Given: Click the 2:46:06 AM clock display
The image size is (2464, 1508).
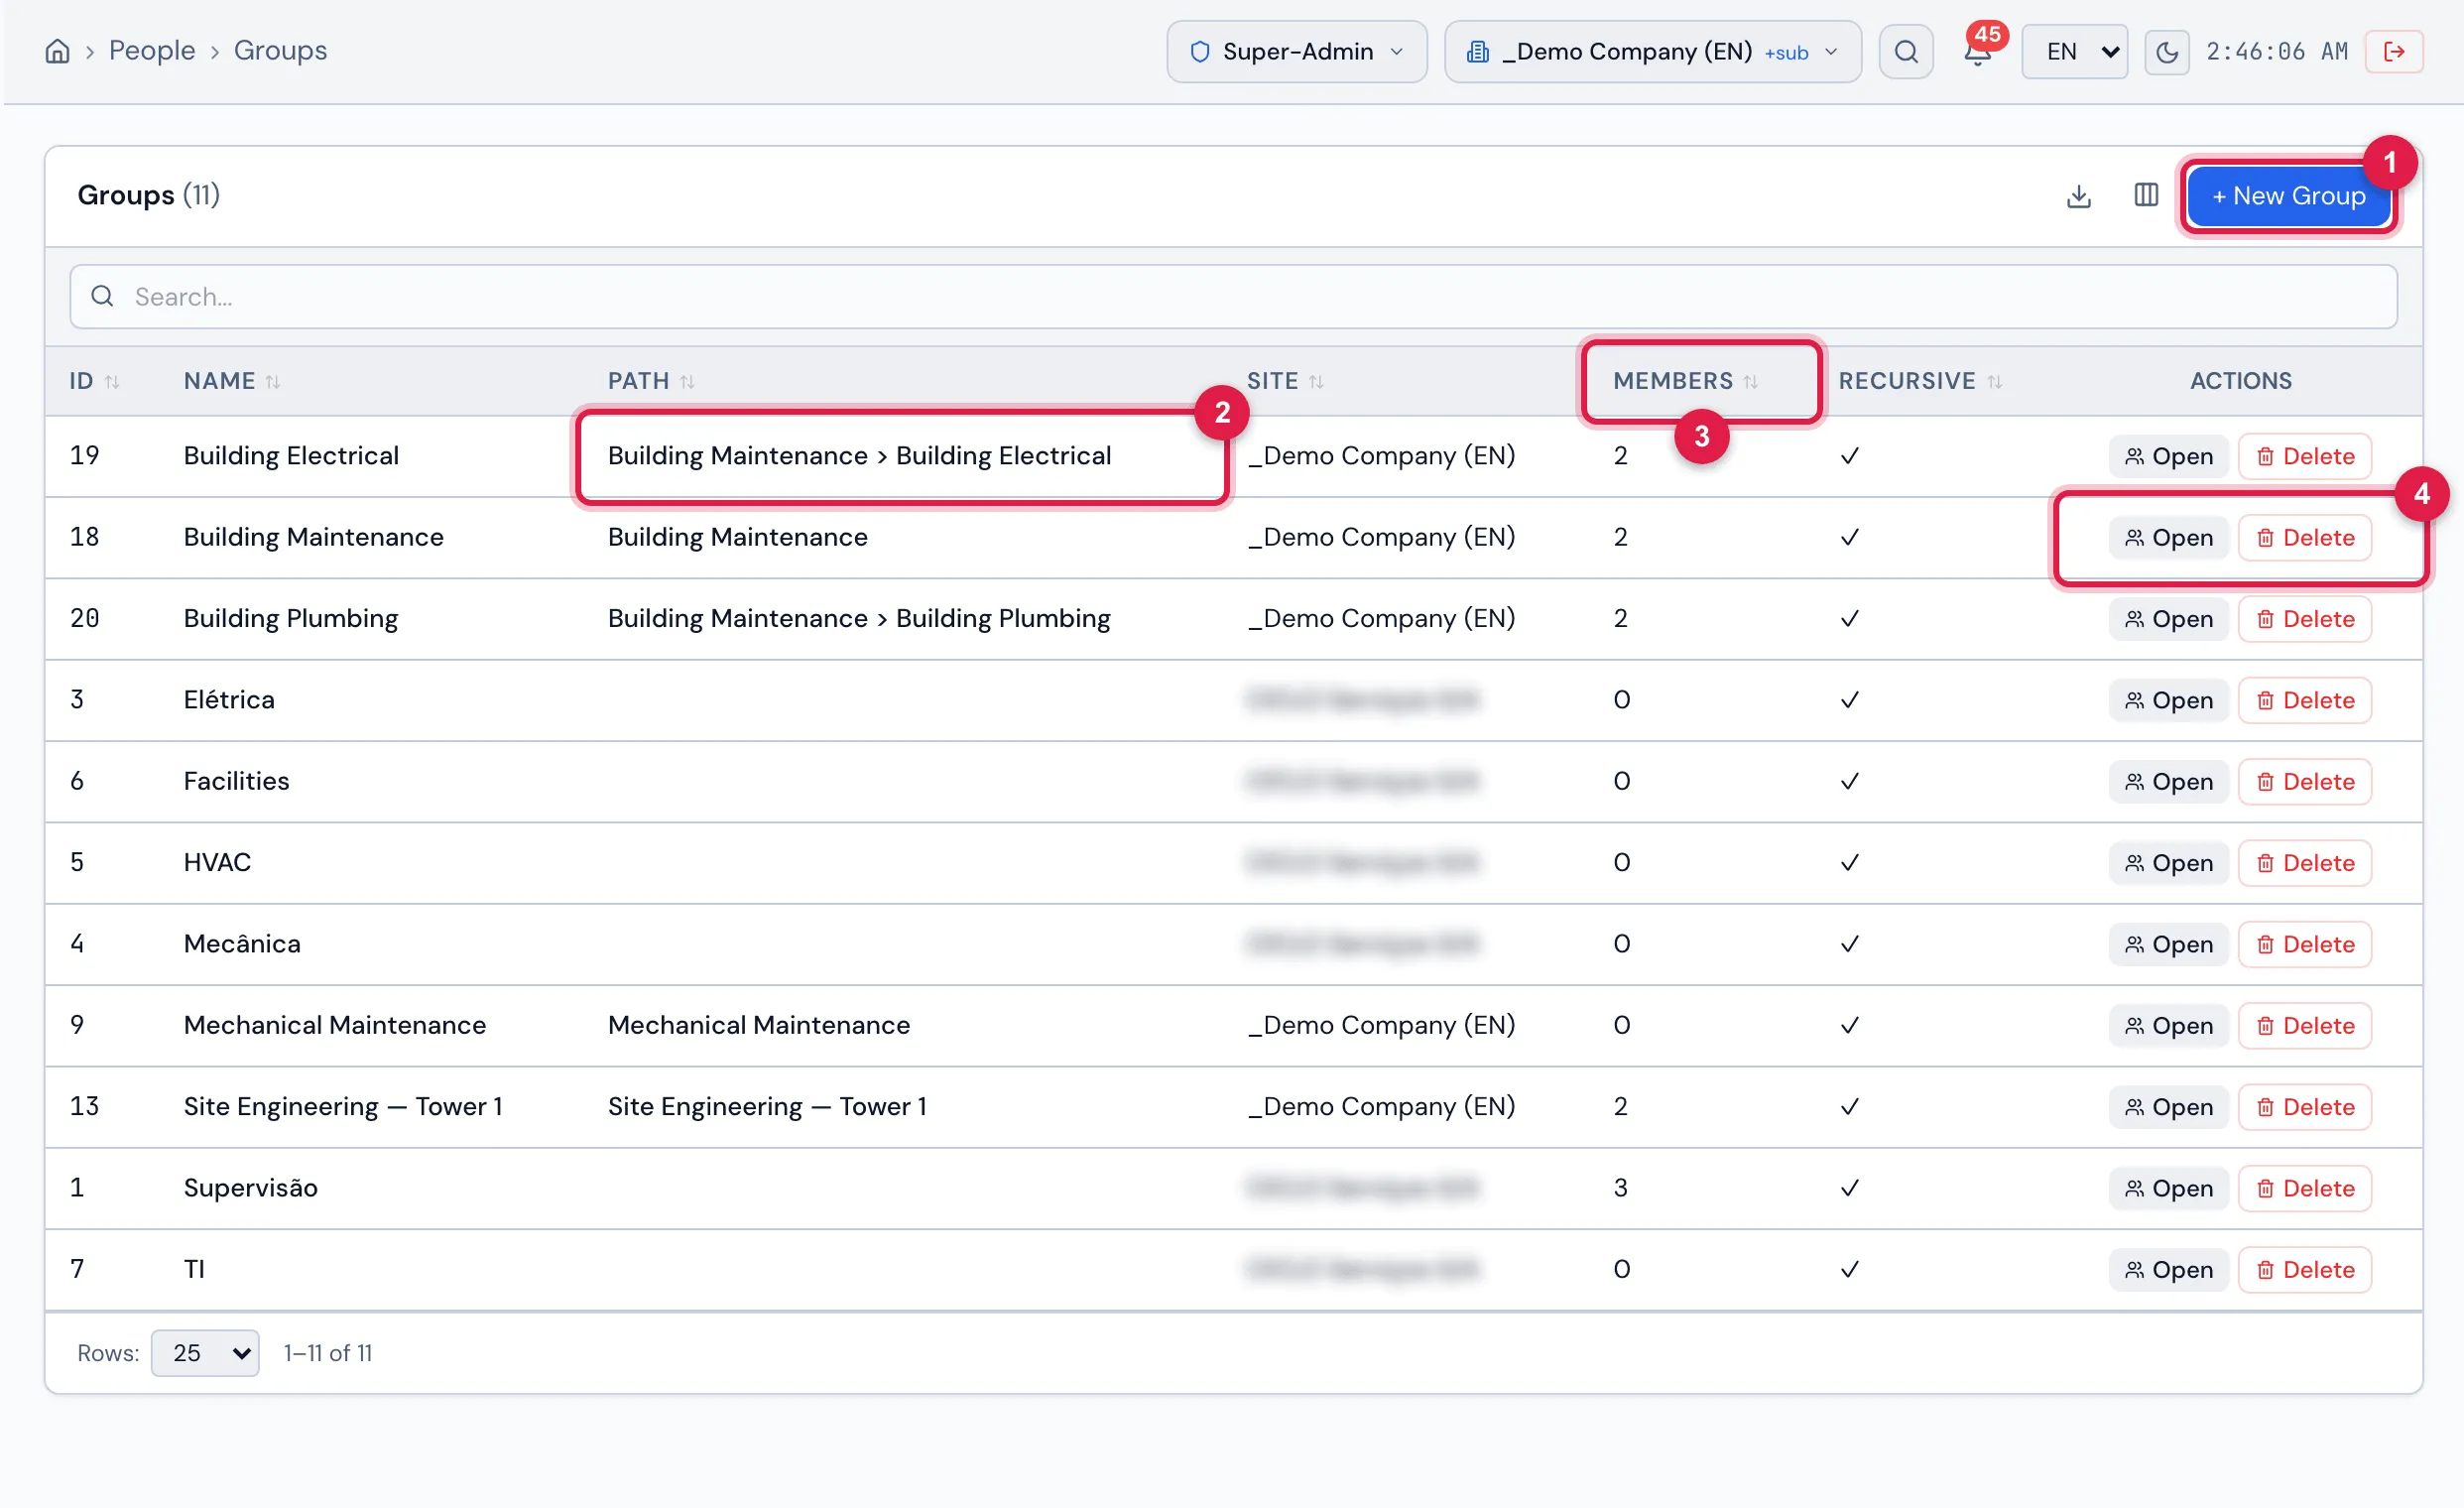Looking at the screenshot, I should 2277,51.
